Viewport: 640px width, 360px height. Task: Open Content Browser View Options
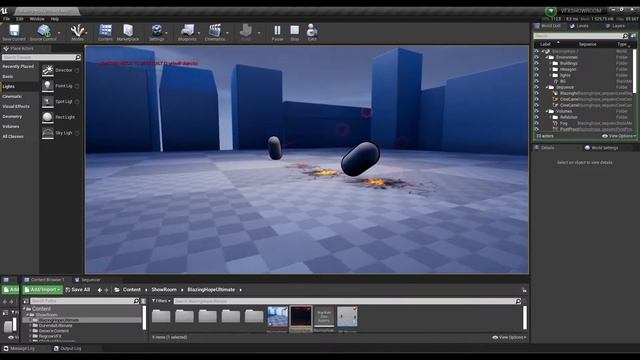(509, 338)
